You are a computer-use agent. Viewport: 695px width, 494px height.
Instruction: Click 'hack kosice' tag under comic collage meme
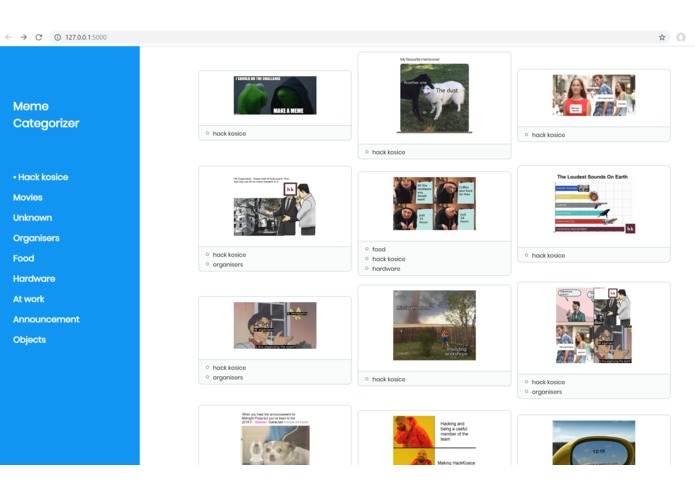[x=548, y=382]
